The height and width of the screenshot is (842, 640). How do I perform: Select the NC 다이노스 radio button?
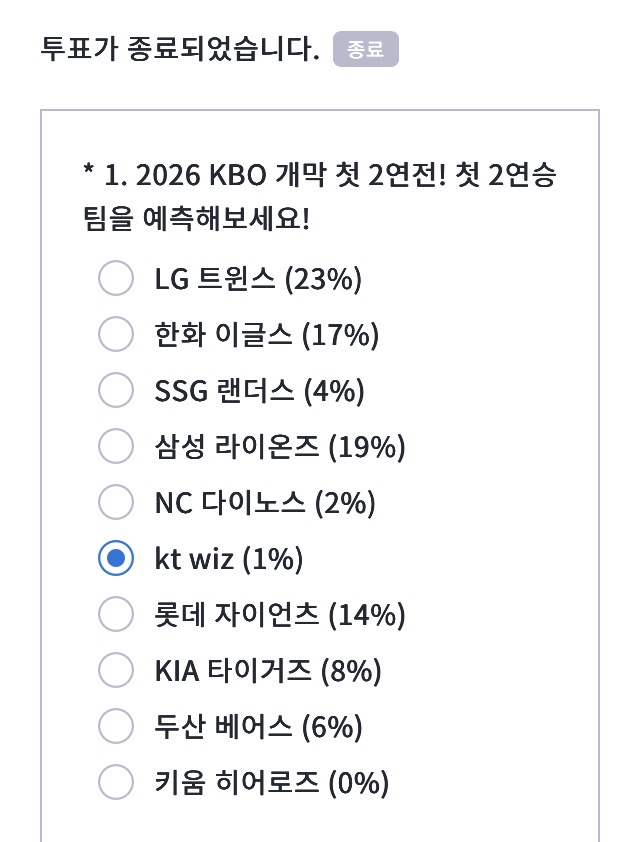(116, 503)
